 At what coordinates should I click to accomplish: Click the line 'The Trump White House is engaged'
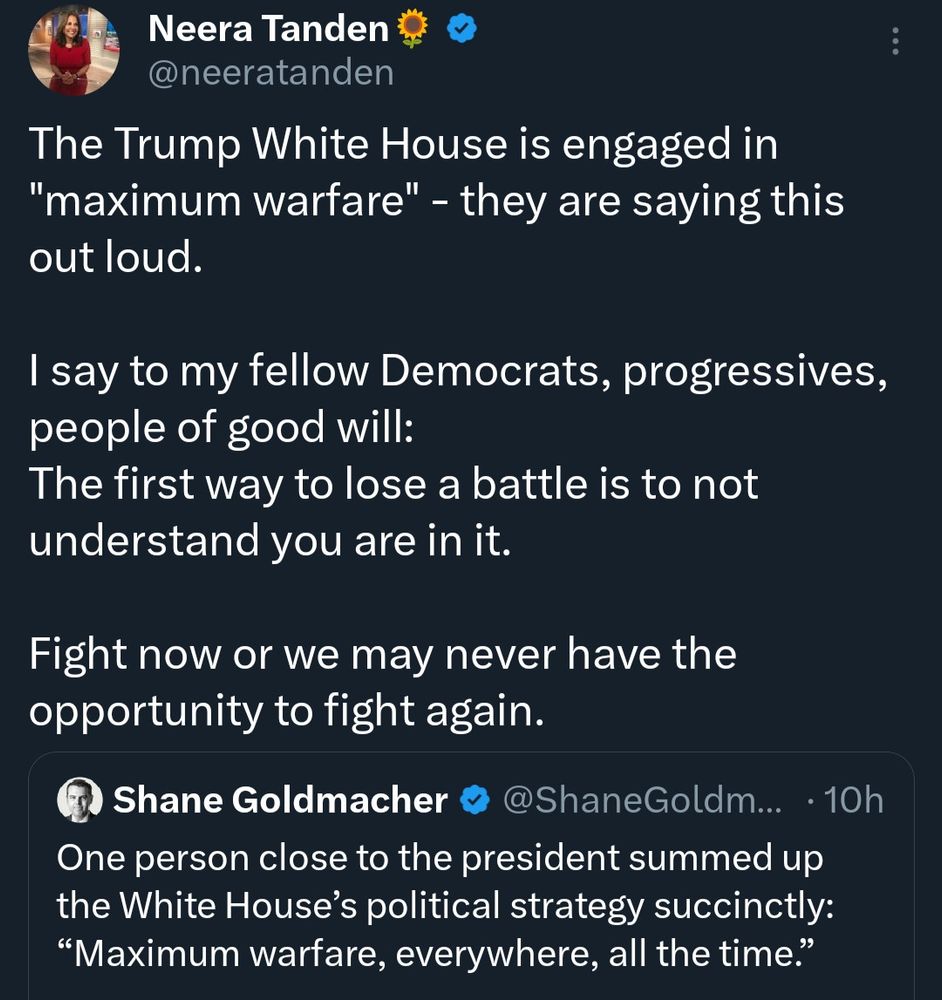tap(403, 144)
